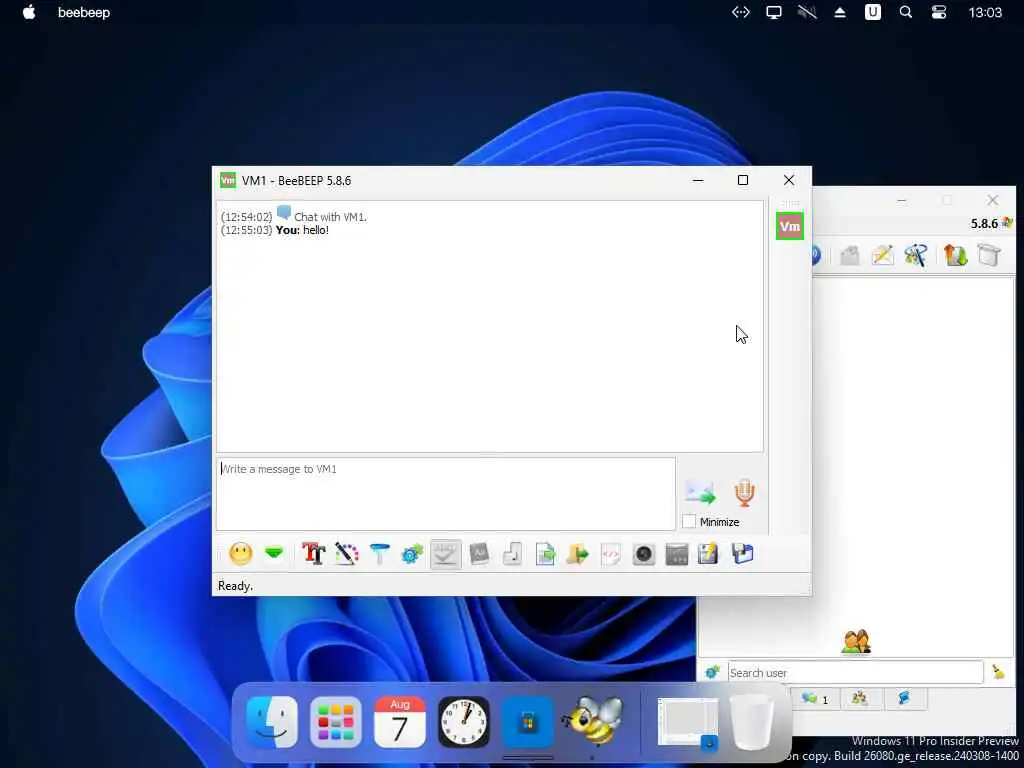Image resolution: width=1024 pixels, height=768 pixels.
Task: Toggle the highlighted spell check button
Action: [x=445, y=554]
